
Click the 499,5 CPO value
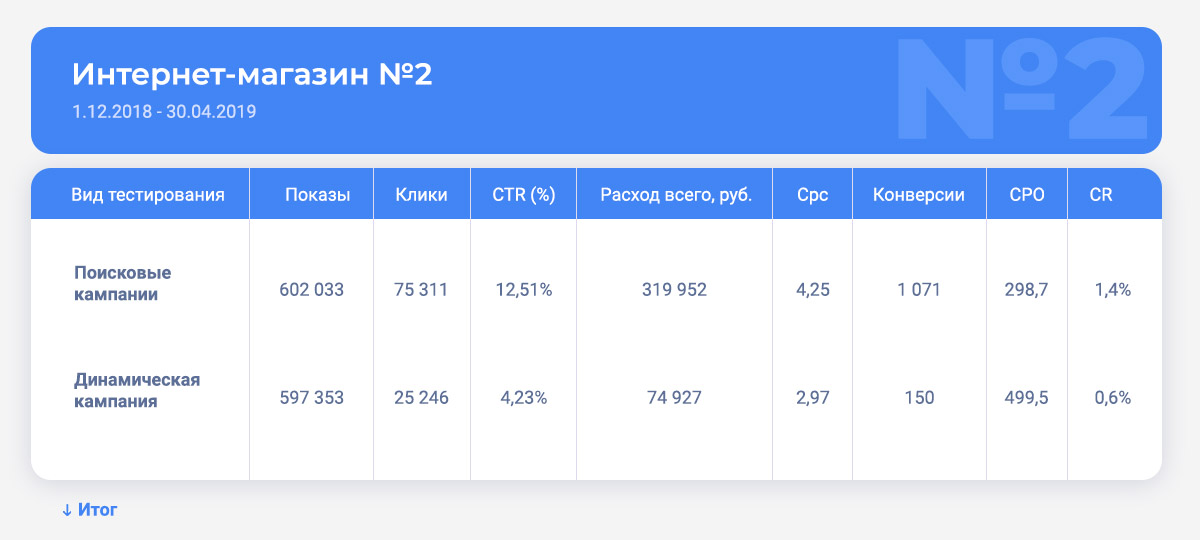pyautogui.click(x=1027, y=398)
